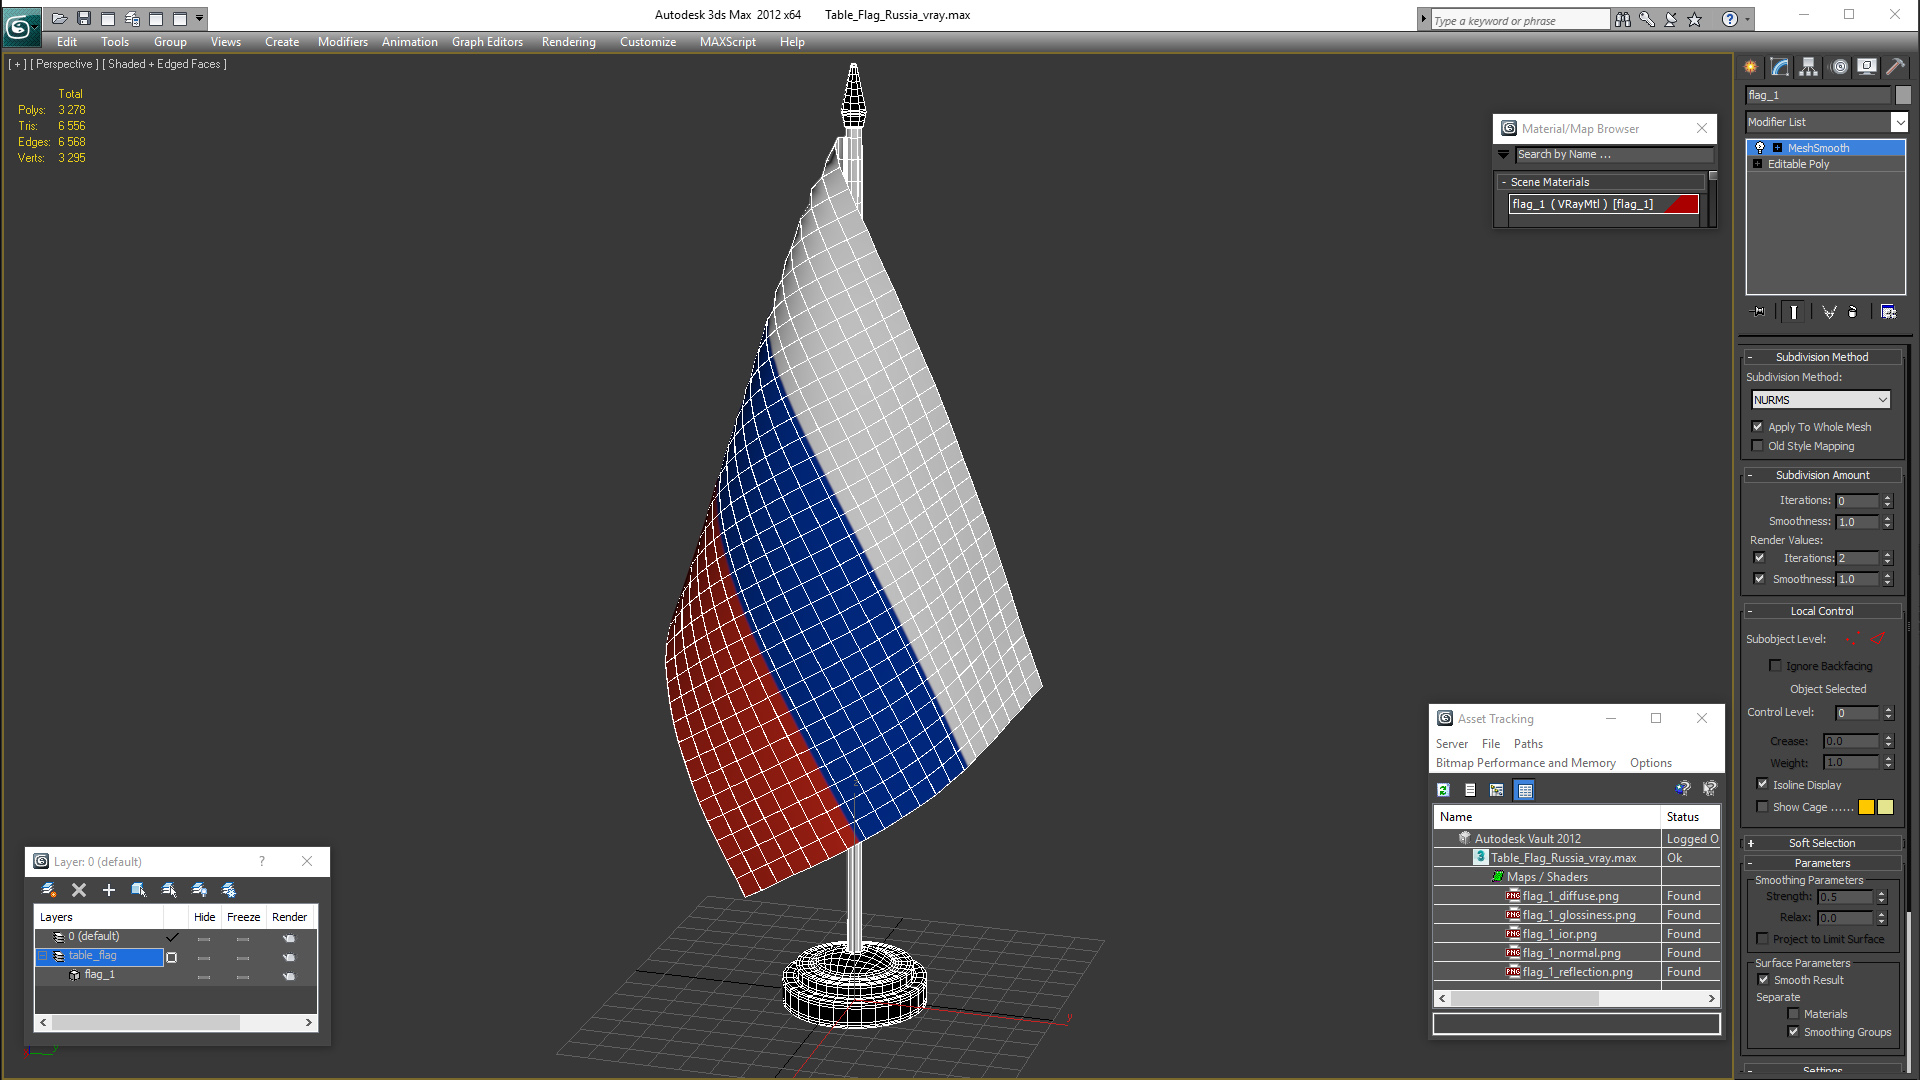Toggle Show End Result icon
This screenshot has width=1920, height=1080.
1794,312
